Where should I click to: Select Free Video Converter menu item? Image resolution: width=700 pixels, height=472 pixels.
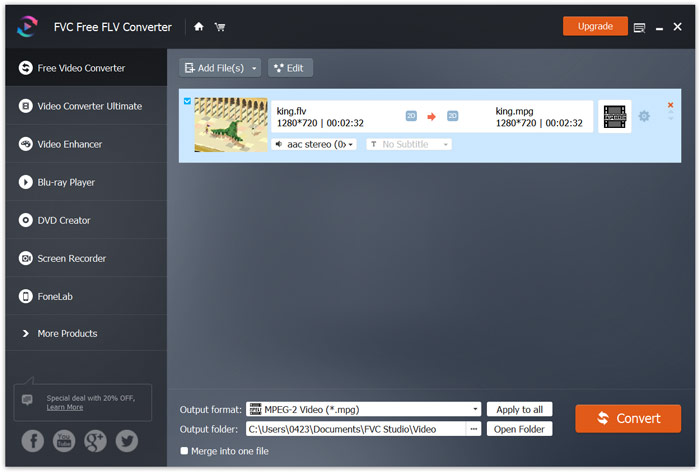[x=86, y=68]
